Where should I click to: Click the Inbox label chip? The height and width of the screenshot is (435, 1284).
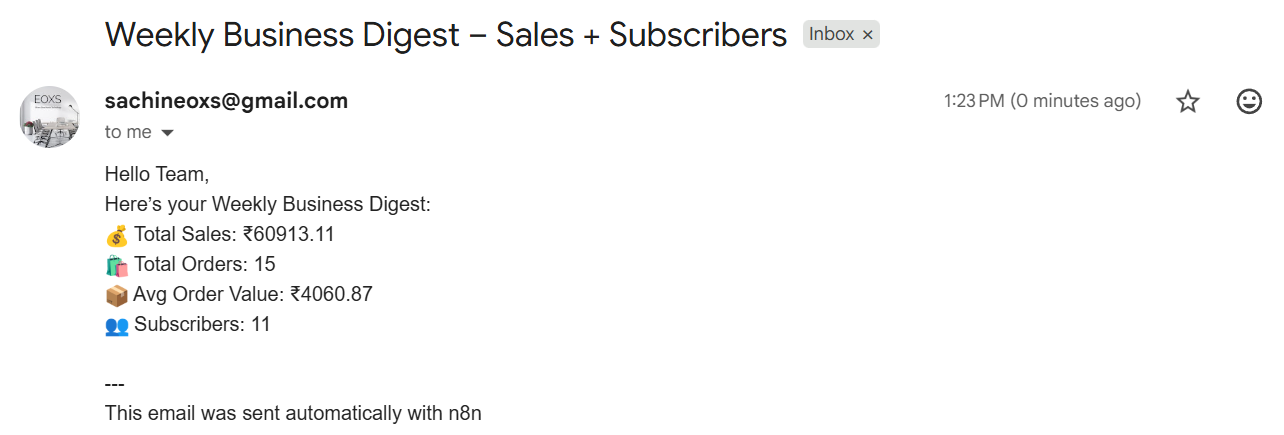831,35
